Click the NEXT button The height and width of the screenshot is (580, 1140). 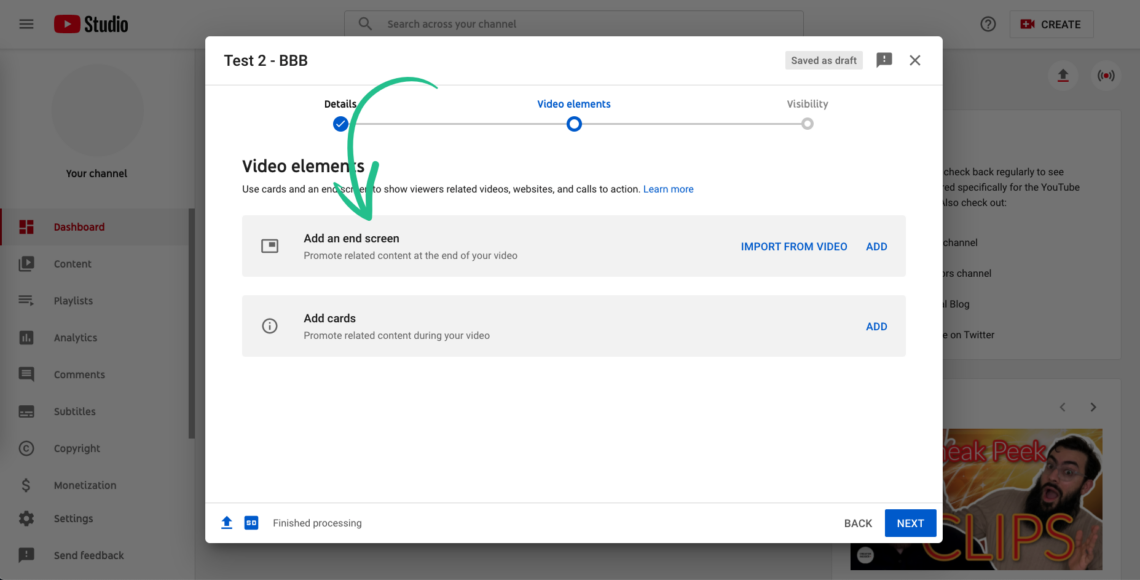pyautogui.click(x=910, y=522)
